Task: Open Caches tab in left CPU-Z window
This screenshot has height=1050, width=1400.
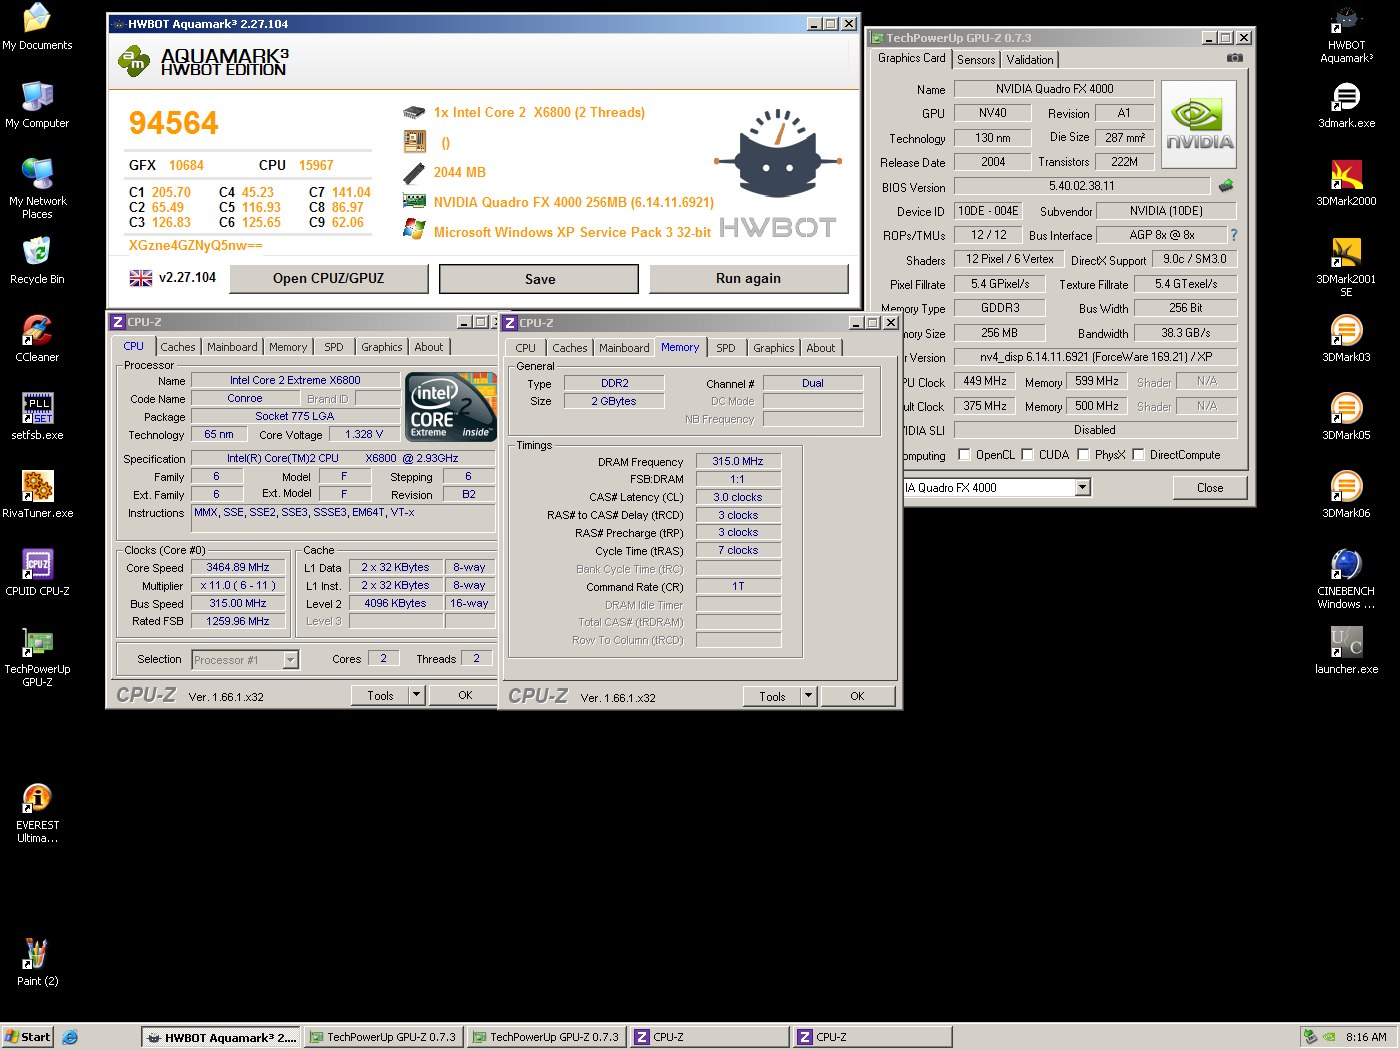Action: [x=178, y=347]
